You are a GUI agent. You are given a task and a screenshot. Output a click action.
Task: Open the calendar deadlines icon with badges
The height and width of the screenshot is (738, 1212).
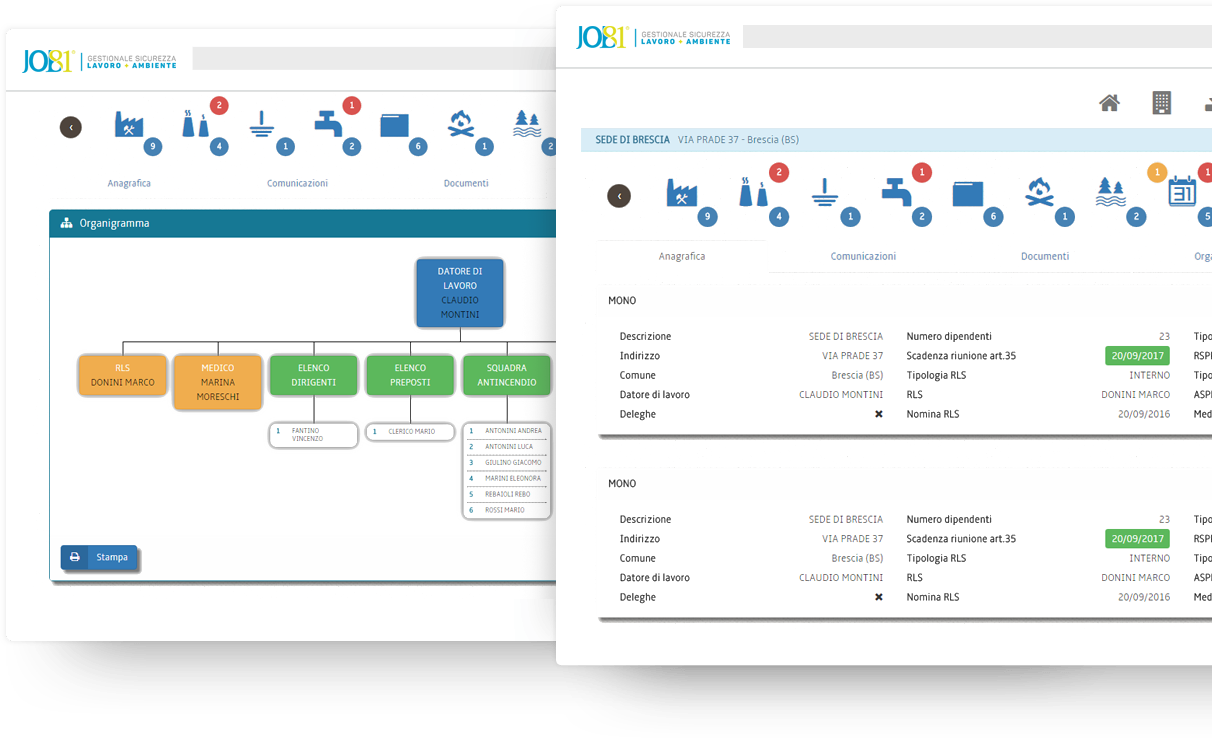(1183, 193)
